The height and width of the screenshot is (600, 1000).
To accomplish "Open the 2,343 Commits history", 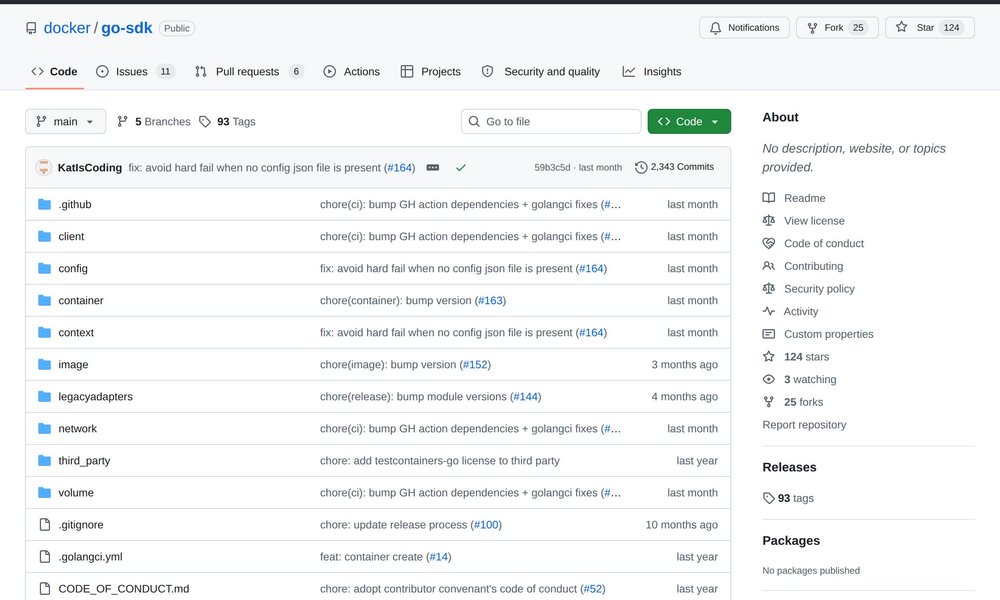I will (675, 167).
